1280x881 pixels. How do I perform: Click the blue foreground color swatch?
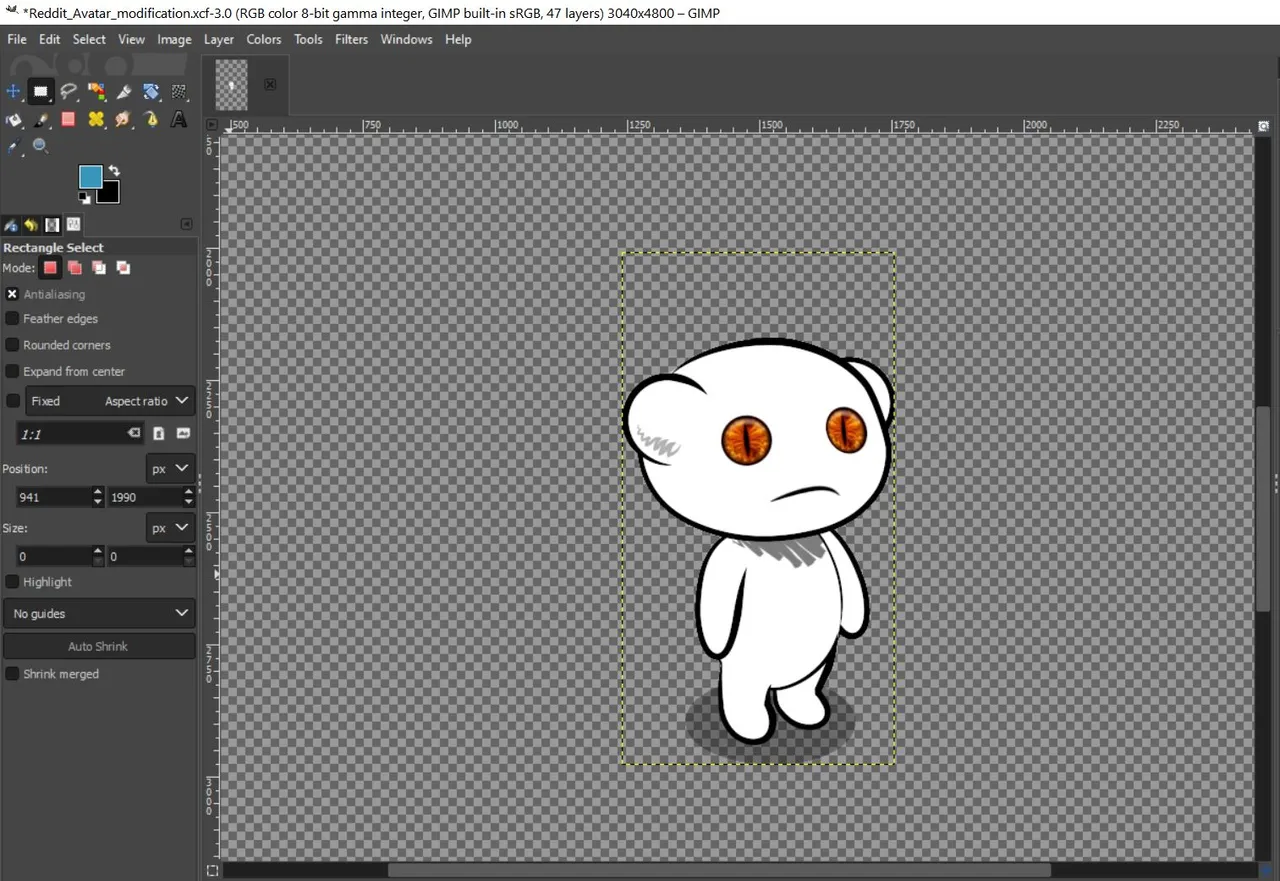[x=89, y=176]
